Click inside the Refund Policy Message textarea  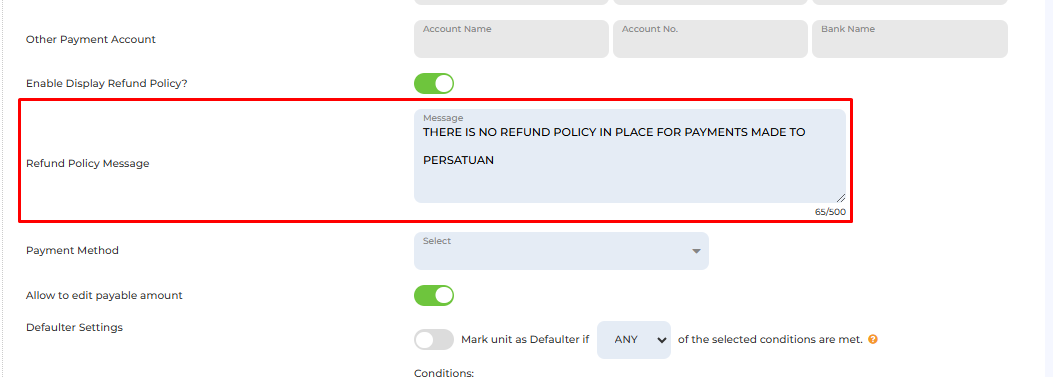(629, 156)
